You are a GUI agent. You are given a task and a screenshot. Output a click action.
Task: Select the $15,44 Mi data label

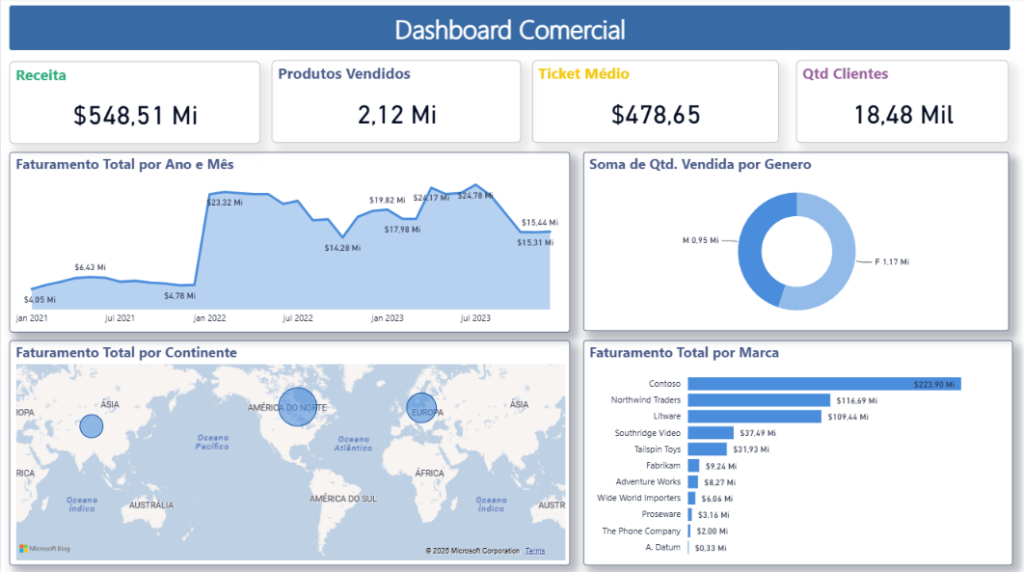pos(540,223)
